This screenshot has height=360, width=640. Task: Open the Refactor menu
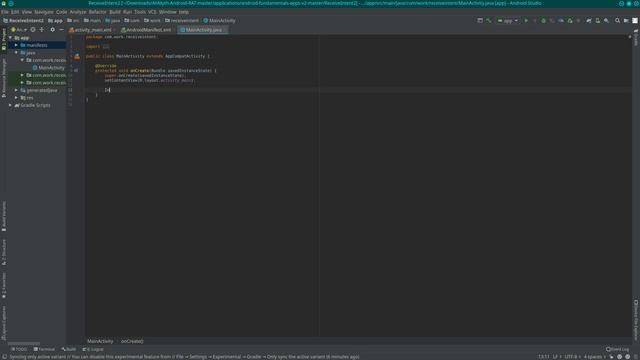(98, 12)
